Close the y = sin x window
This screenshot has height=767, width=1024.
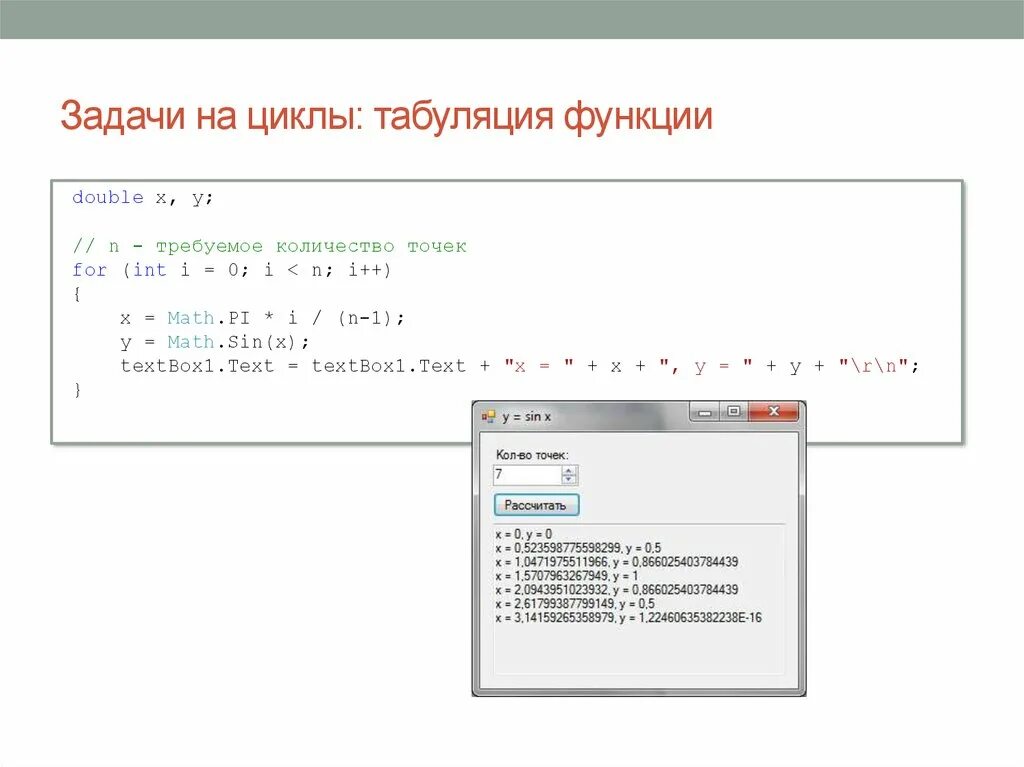click(x=773, y=411)
